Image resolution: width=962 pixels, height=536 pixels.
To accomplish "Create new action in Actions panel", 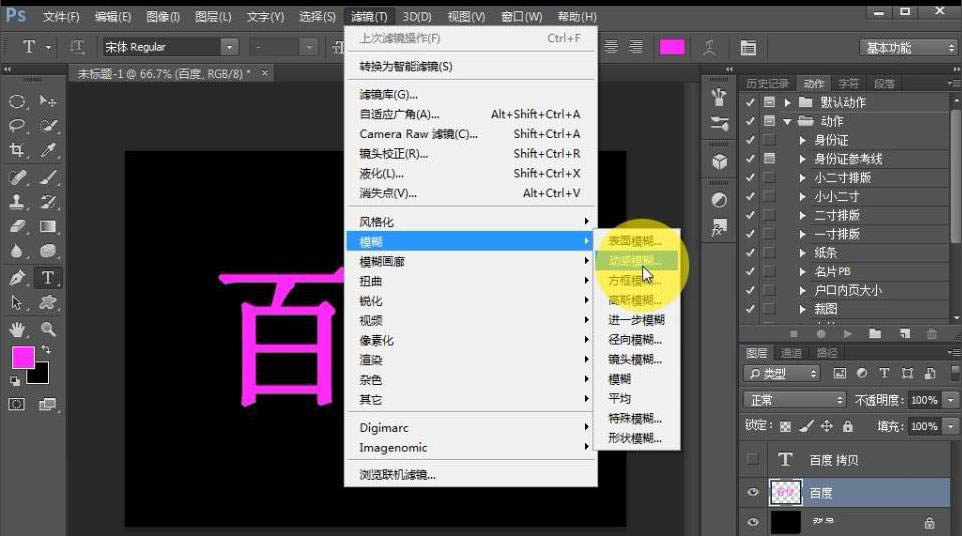I will 904,334.
